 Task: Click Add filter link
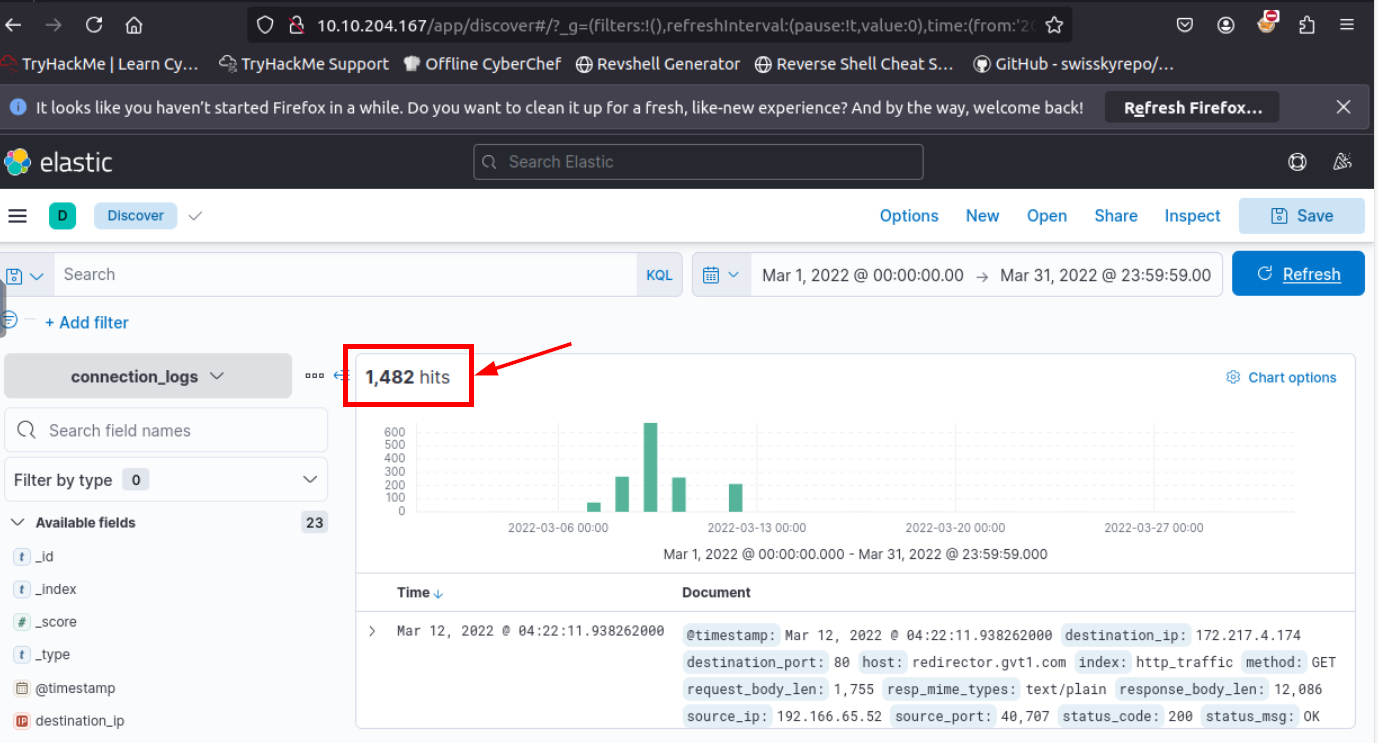coord(87,322)
